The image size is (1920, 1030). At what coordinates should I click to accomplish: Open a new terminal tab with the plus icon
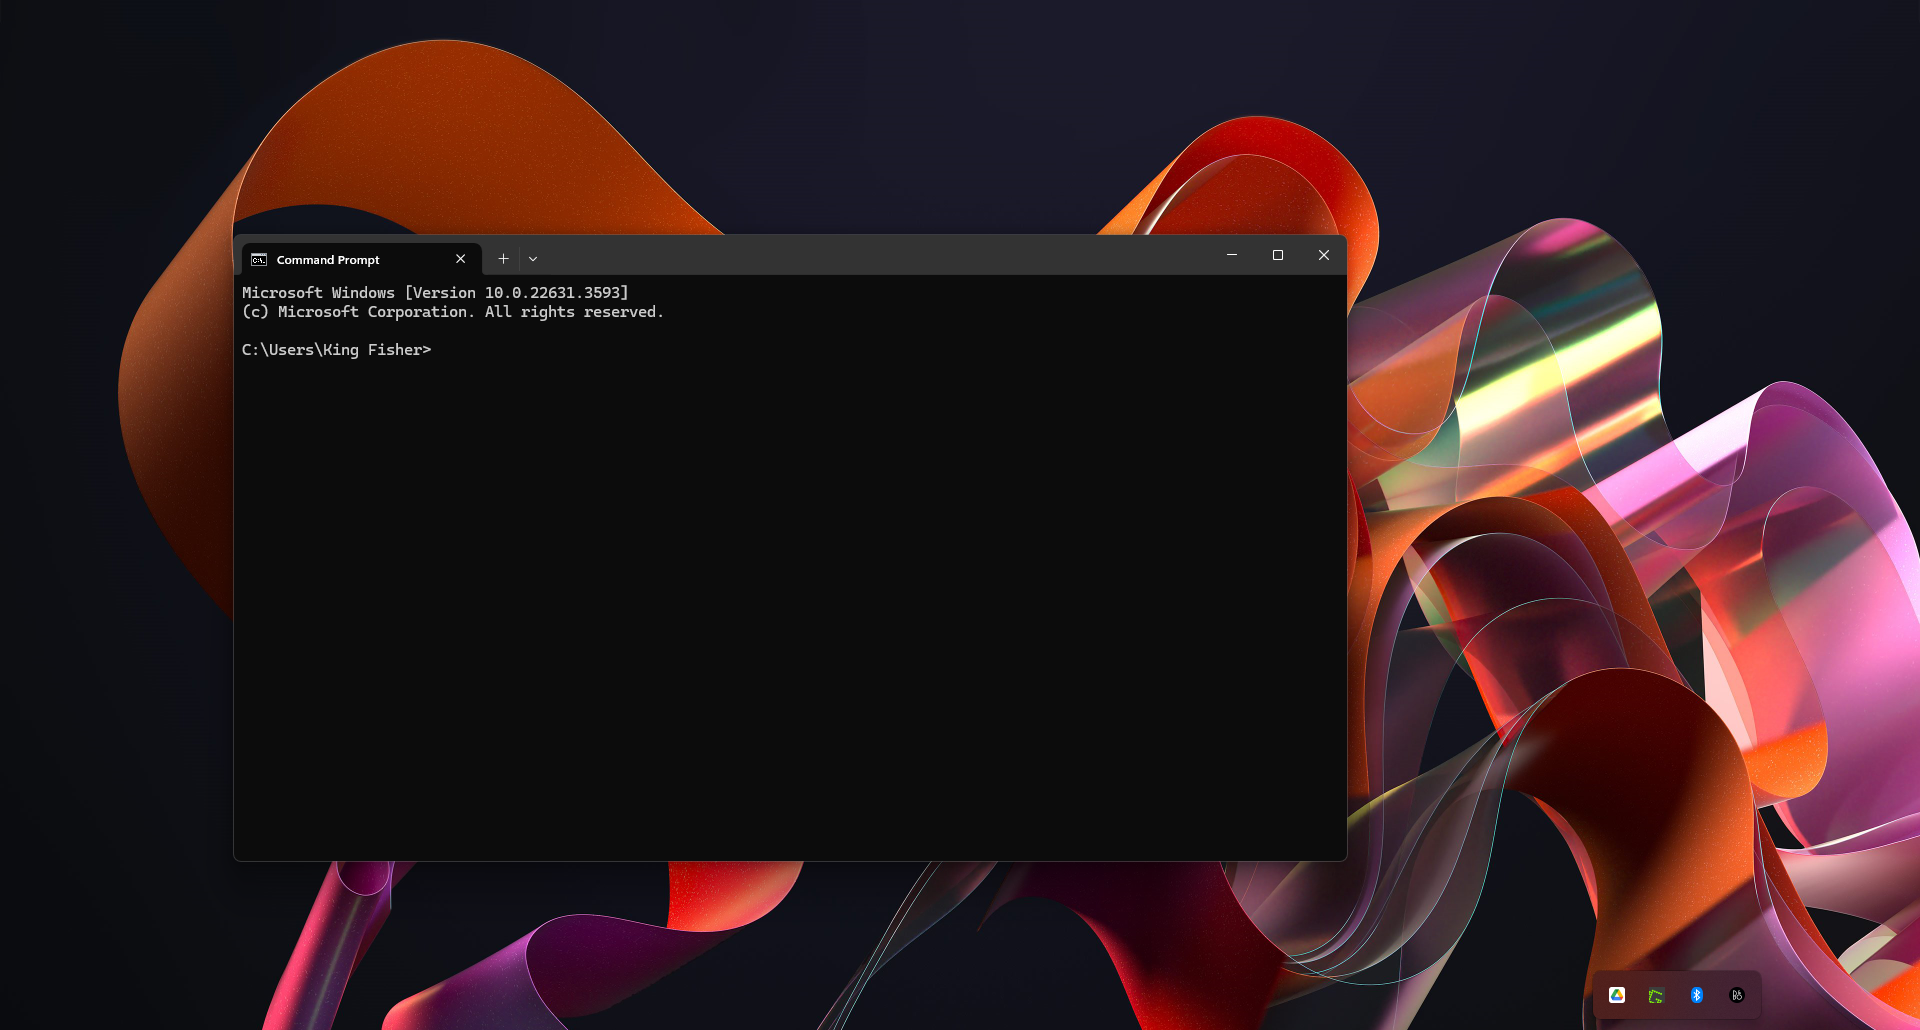pyautogui.click(x=503, y=258)
